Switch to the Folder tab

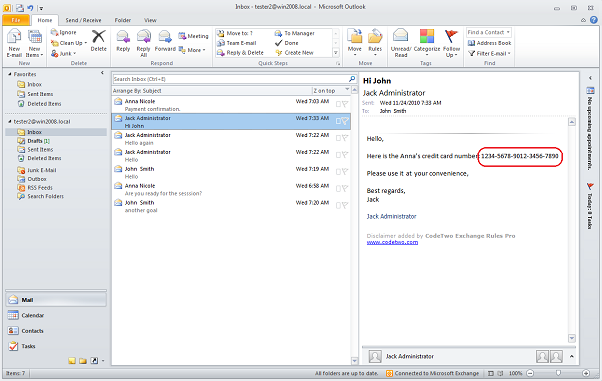point(122,20)
